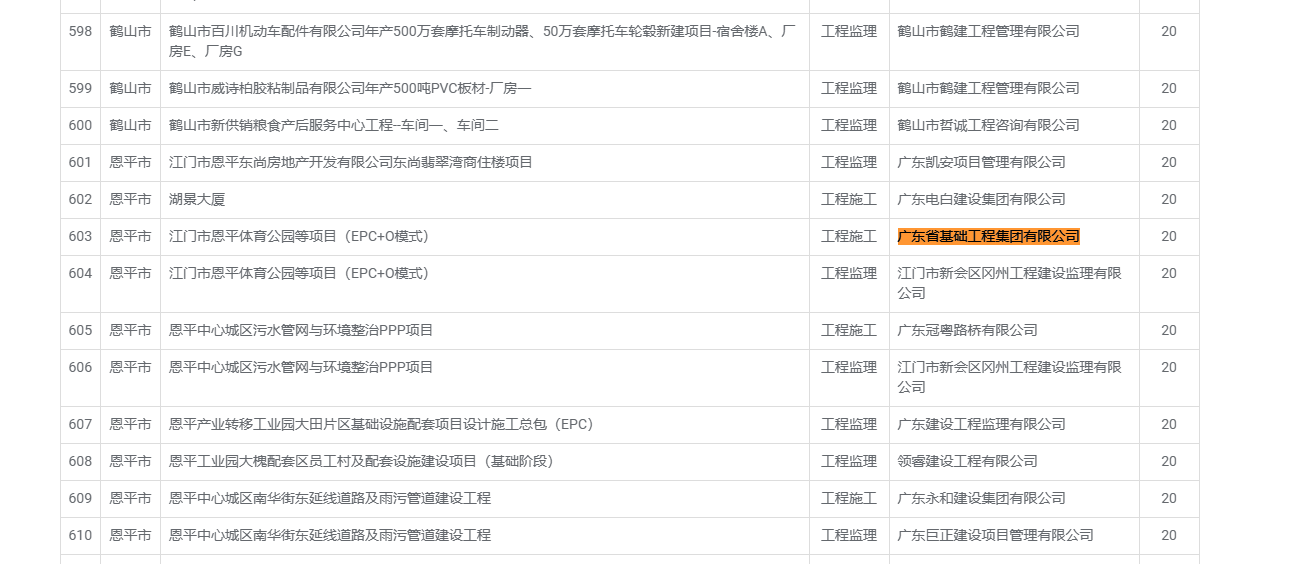Select project 恩平产业转移工业园大田片区 EPC
The height and width of the screenshot is (564, 1299).
[x=382, y=425]
